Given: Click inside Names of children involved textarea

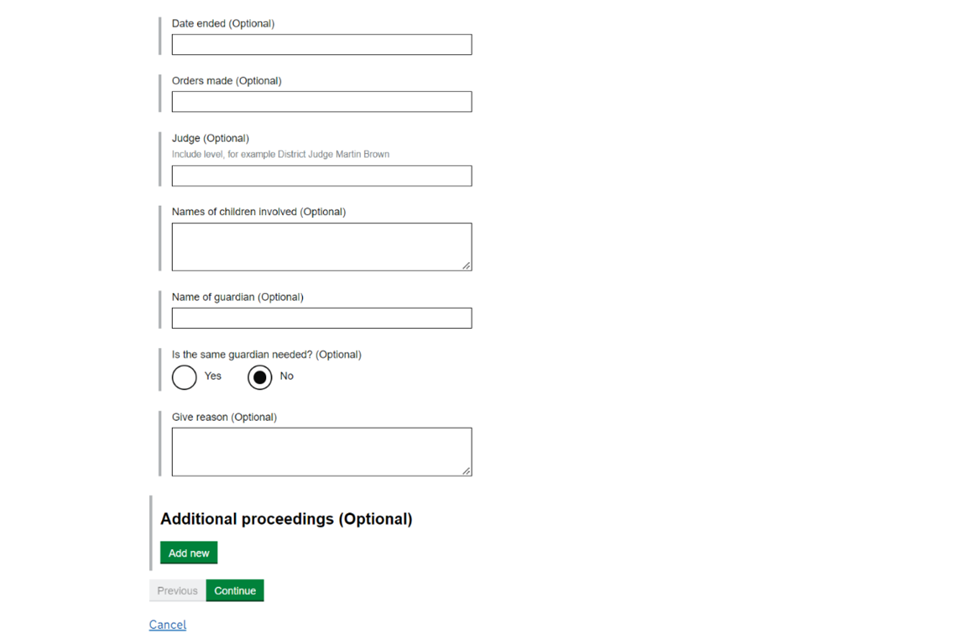Looking at the screenshot, I should pyautogui.click(x=321, y=246).
